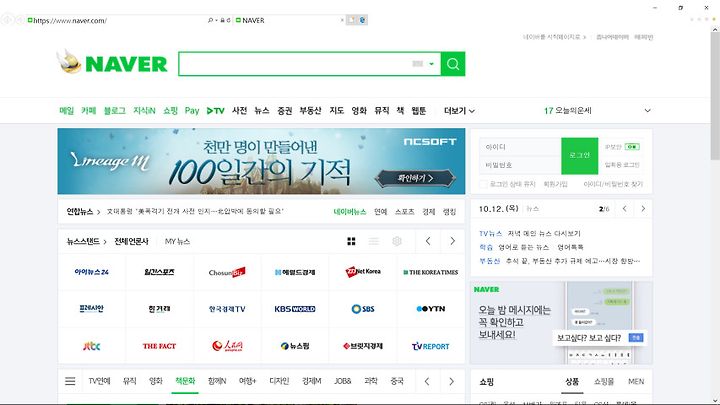The height and width of the screenshot is (405, 720).
Task: Go to previous newsstand page arrow
Action: 428,241
